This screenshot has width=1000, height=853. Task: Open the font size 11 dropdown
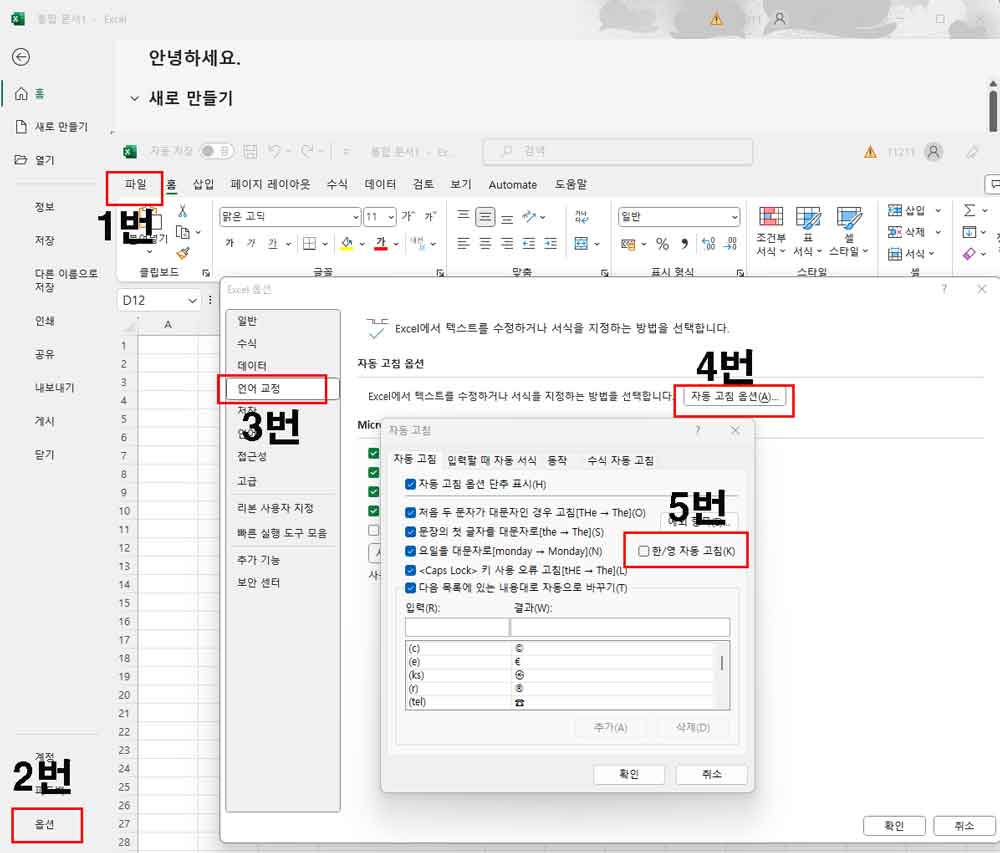click(x=390, y=217)
